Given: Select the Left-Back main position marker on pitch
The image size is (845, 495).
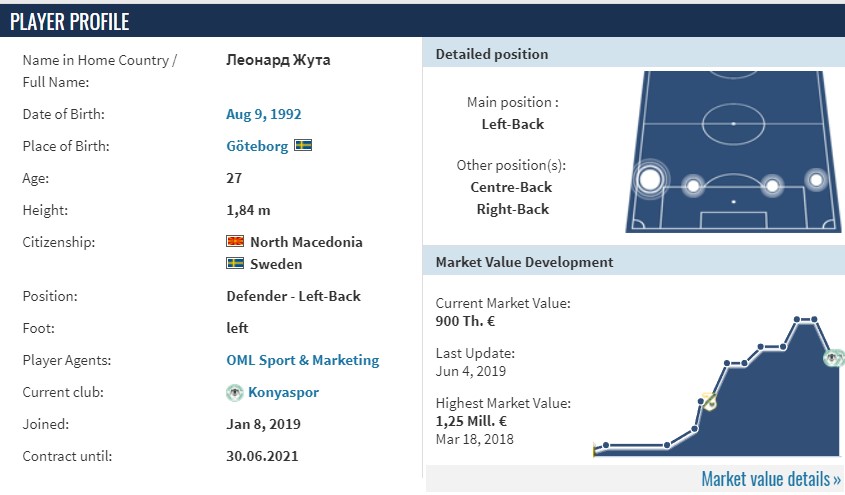Looking at the screenshot, I should coord(650,179).
